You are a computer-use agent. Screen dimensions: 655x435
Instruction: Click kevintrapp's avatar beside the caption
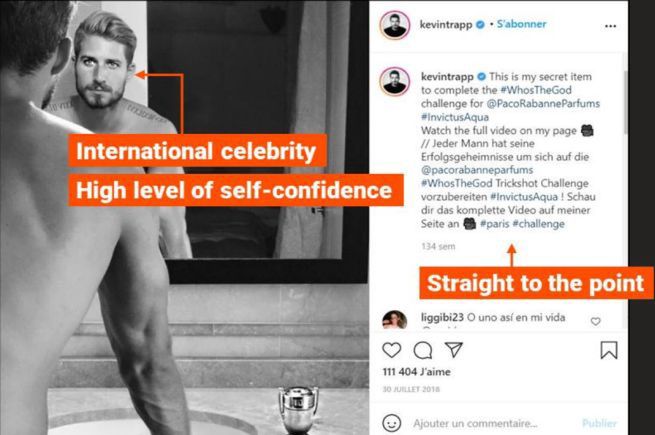point(394,80)
